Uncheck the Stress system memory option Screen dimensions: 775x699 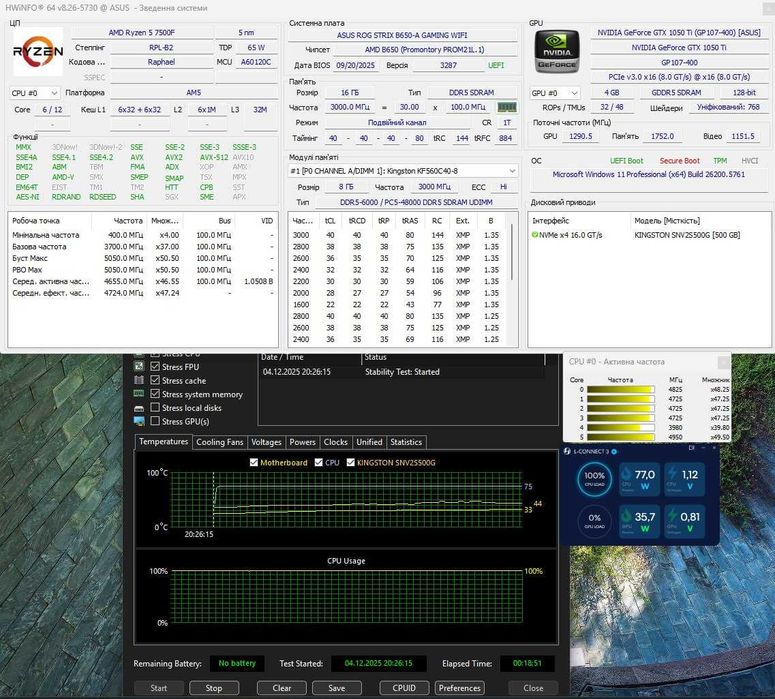pyautogui.click(x=155, y=394)
